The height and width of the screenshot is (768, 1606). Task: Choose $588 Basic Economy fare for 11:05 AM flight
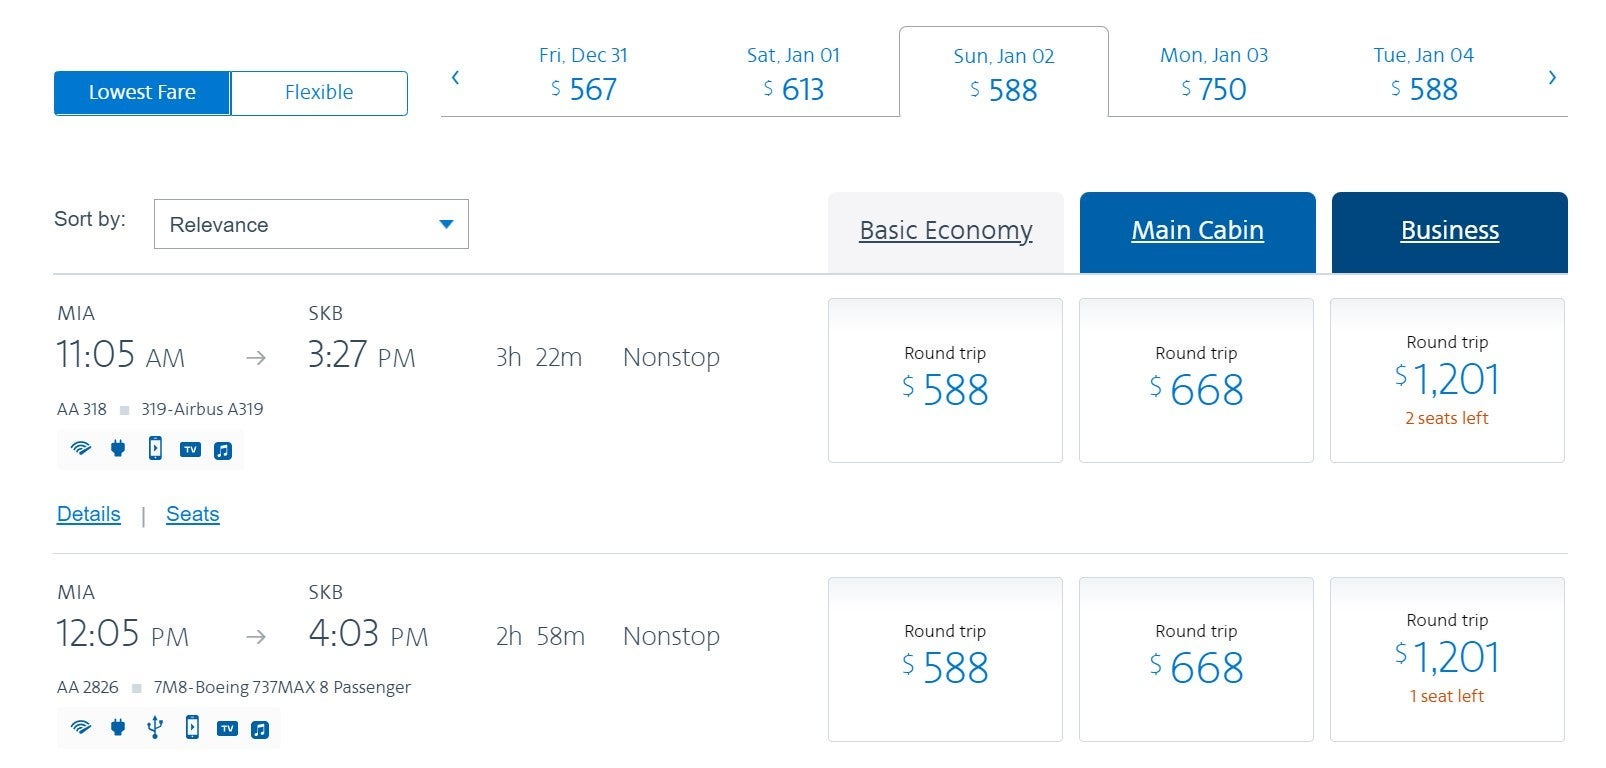(945, 380)
